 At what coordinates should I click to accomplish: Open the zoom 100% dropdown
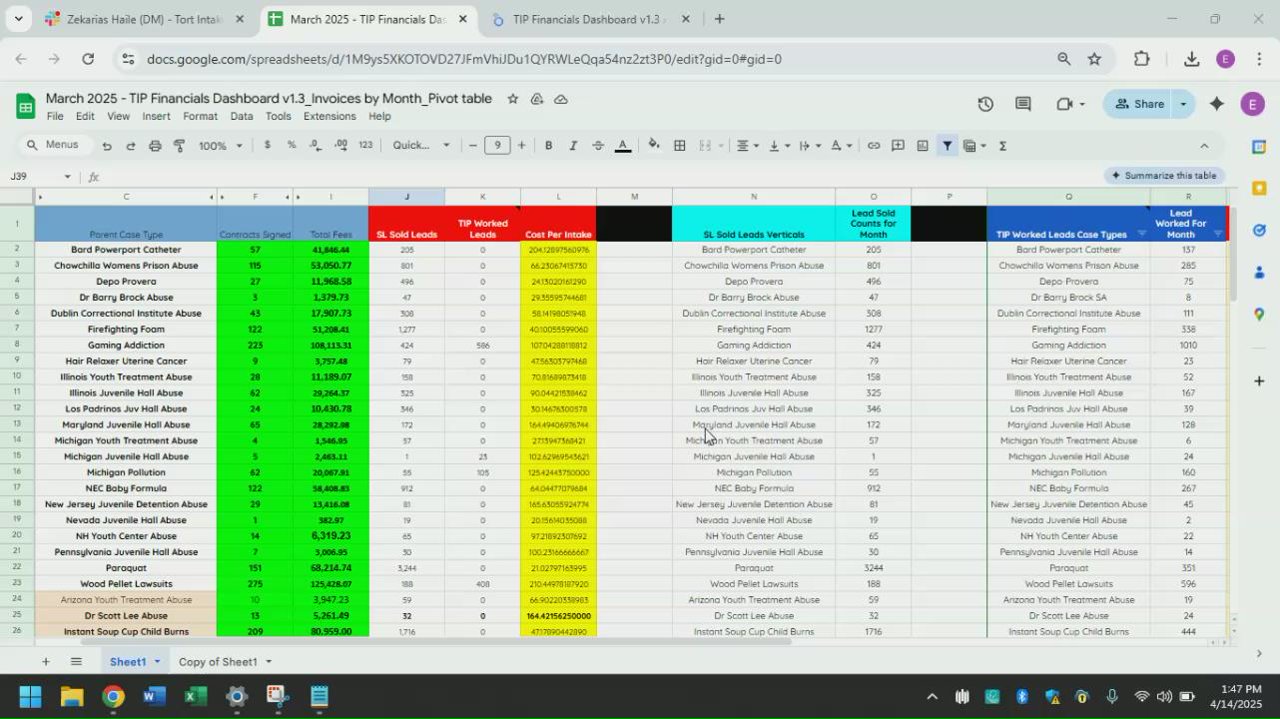(220, 146)
